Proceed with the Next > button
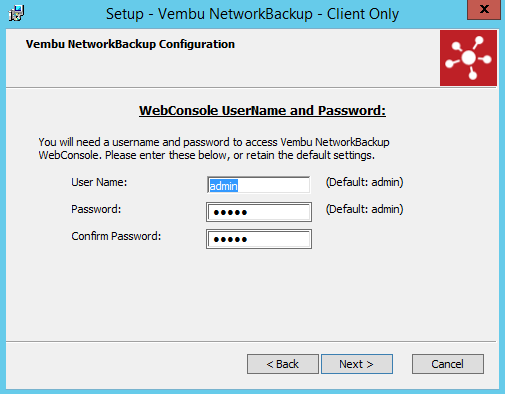 point(357,364)
